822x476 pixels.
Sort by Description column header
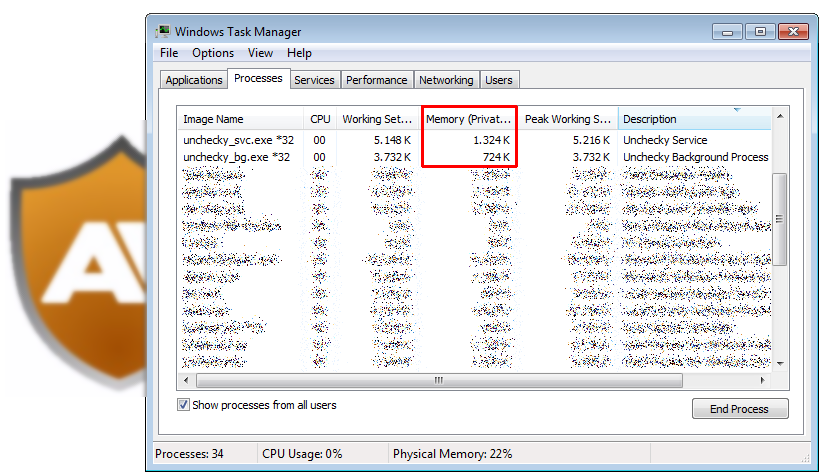pos(695,119)
